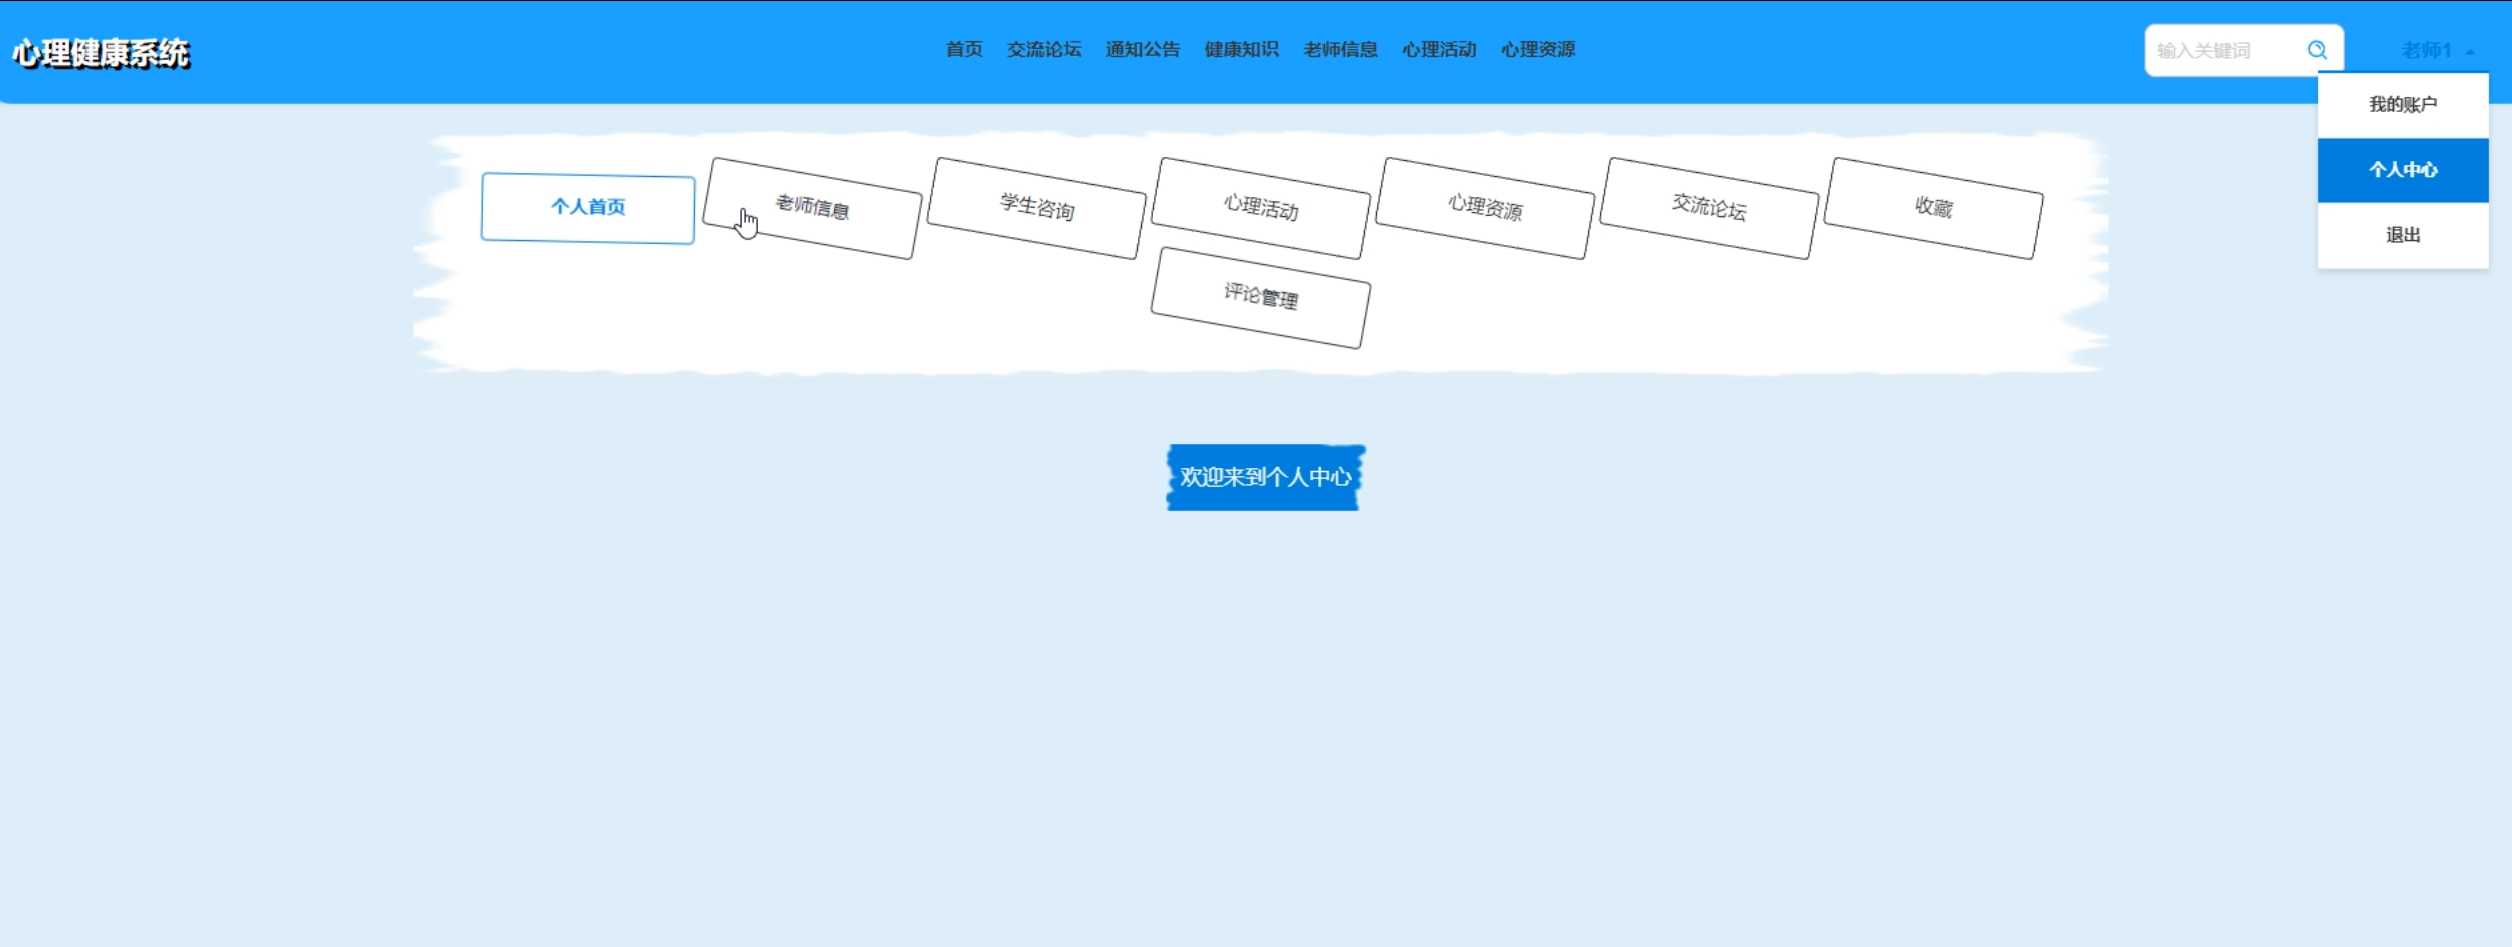The width and height of the screenshot is (2512, 947).
Task: Switch to 心理活动 tab in personal center
Action: [x=1261, y=208]
